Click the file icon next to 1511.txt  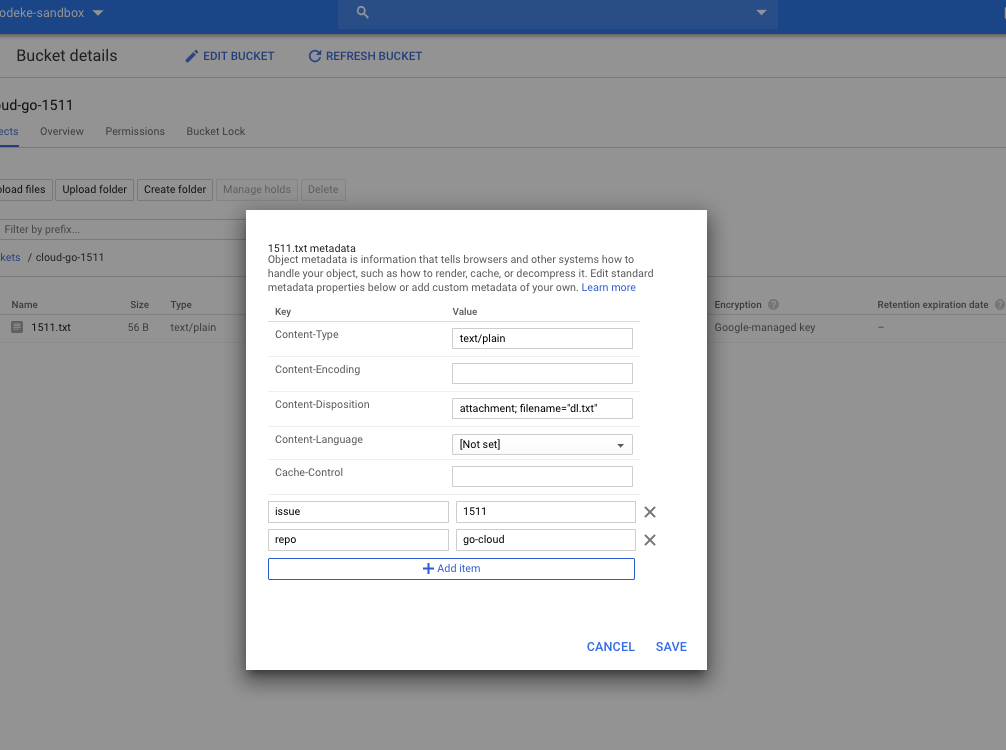(17, 327)
